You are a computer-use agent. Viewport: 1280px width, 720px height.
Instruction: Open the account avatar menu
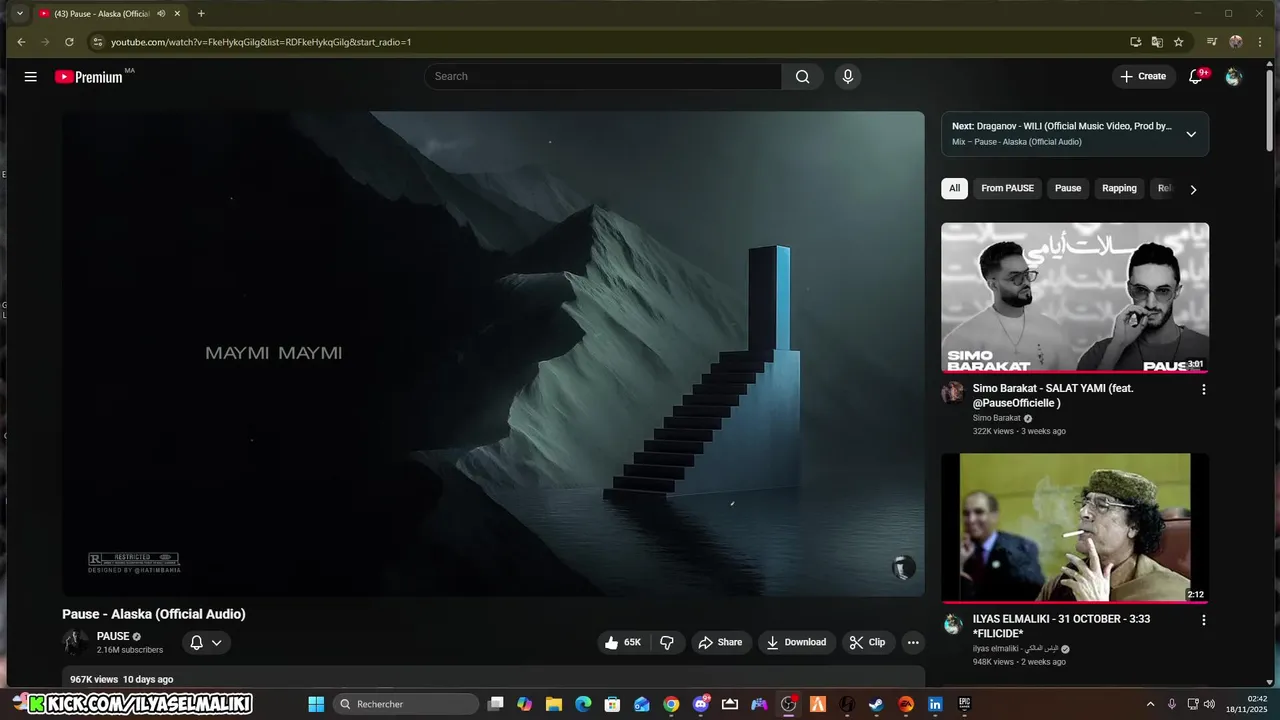1233,77
